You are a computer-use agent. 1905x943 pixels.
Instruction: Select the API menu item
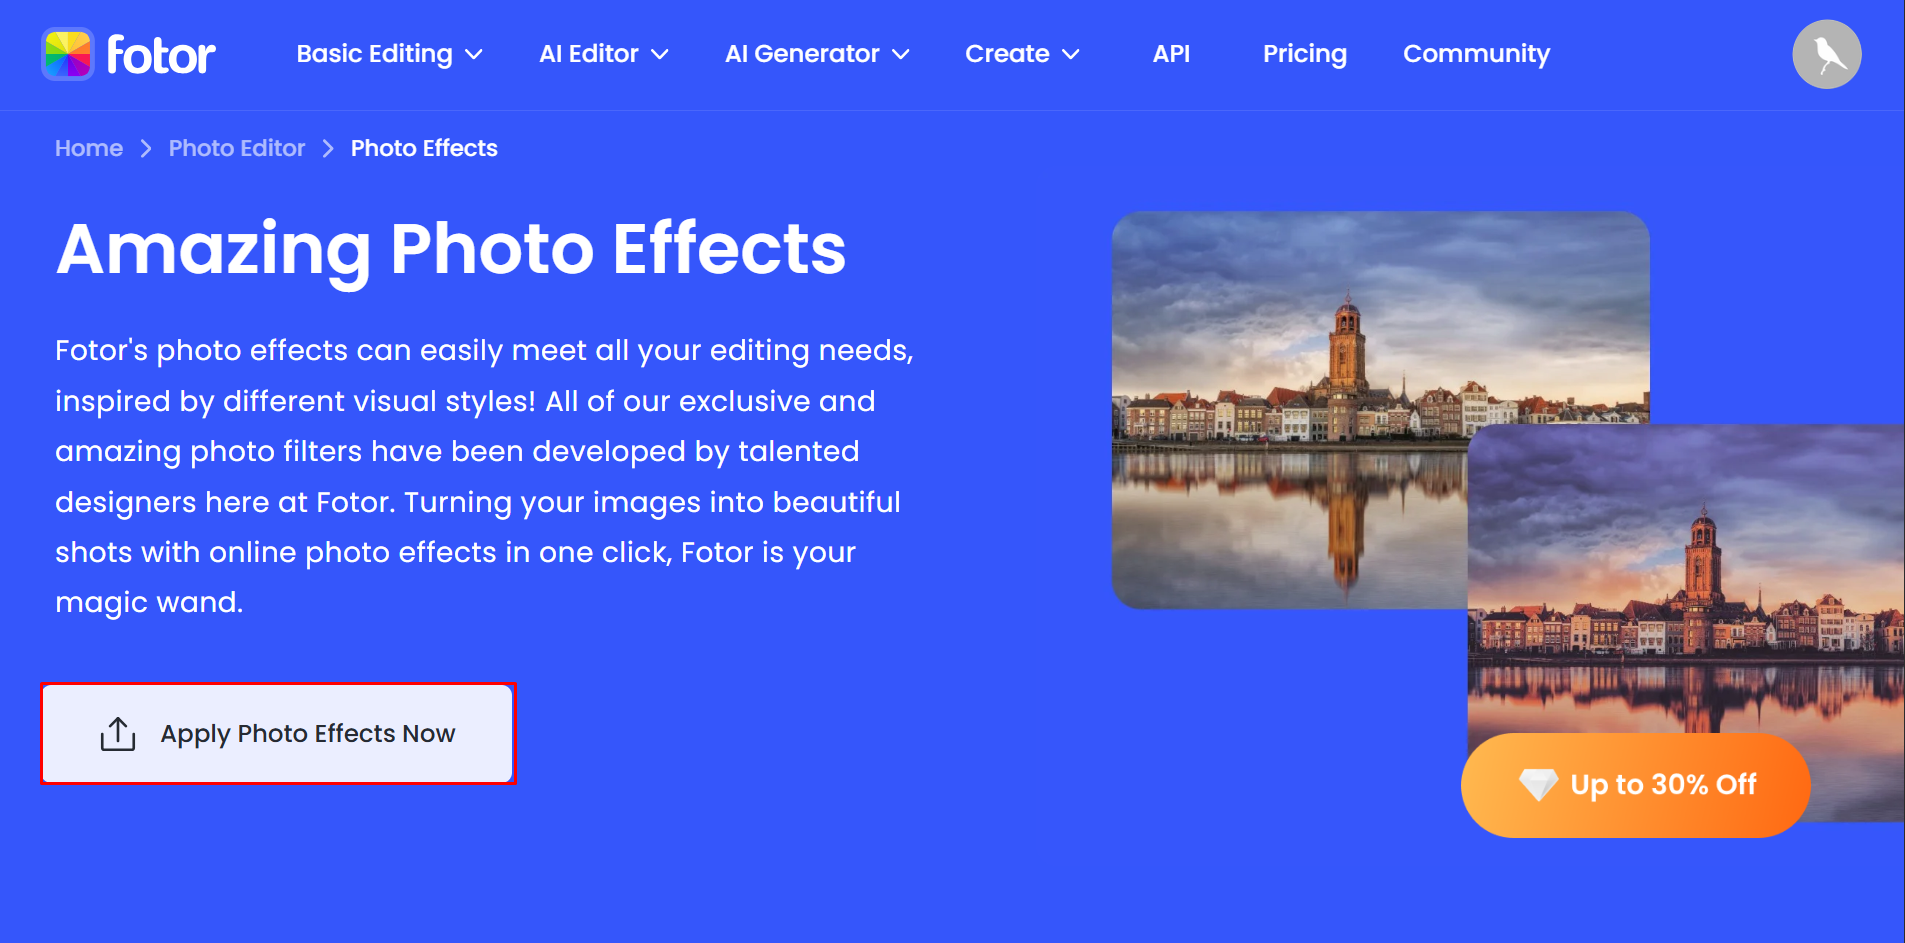coord(1171,54)
